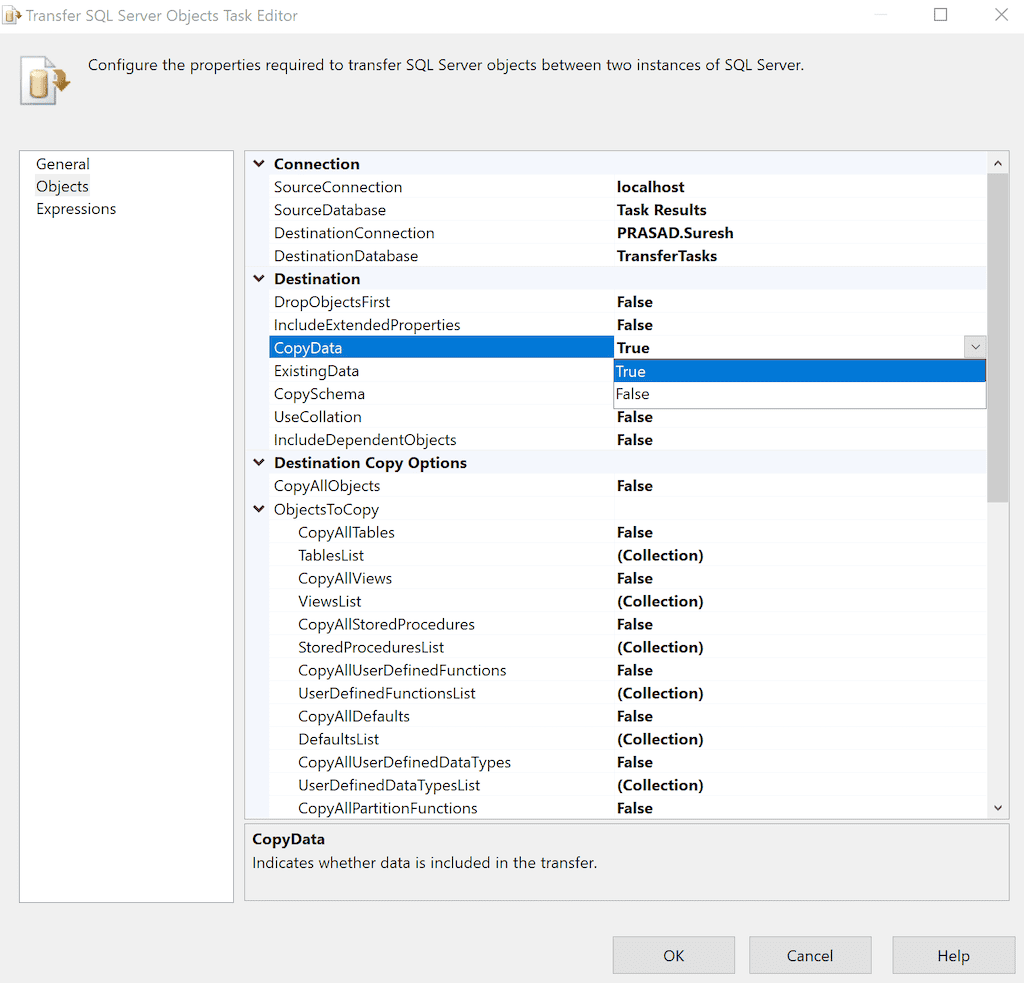Switch to the Expressions page

click(76, 209)
